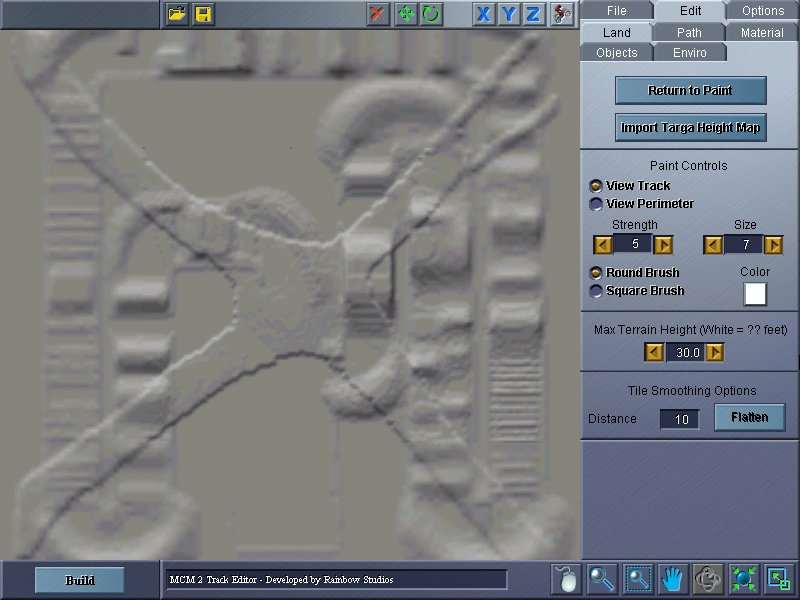The image size is (800, 600).
Task: Toggle the Z axis constraint
Action: (x=533, y=14)
